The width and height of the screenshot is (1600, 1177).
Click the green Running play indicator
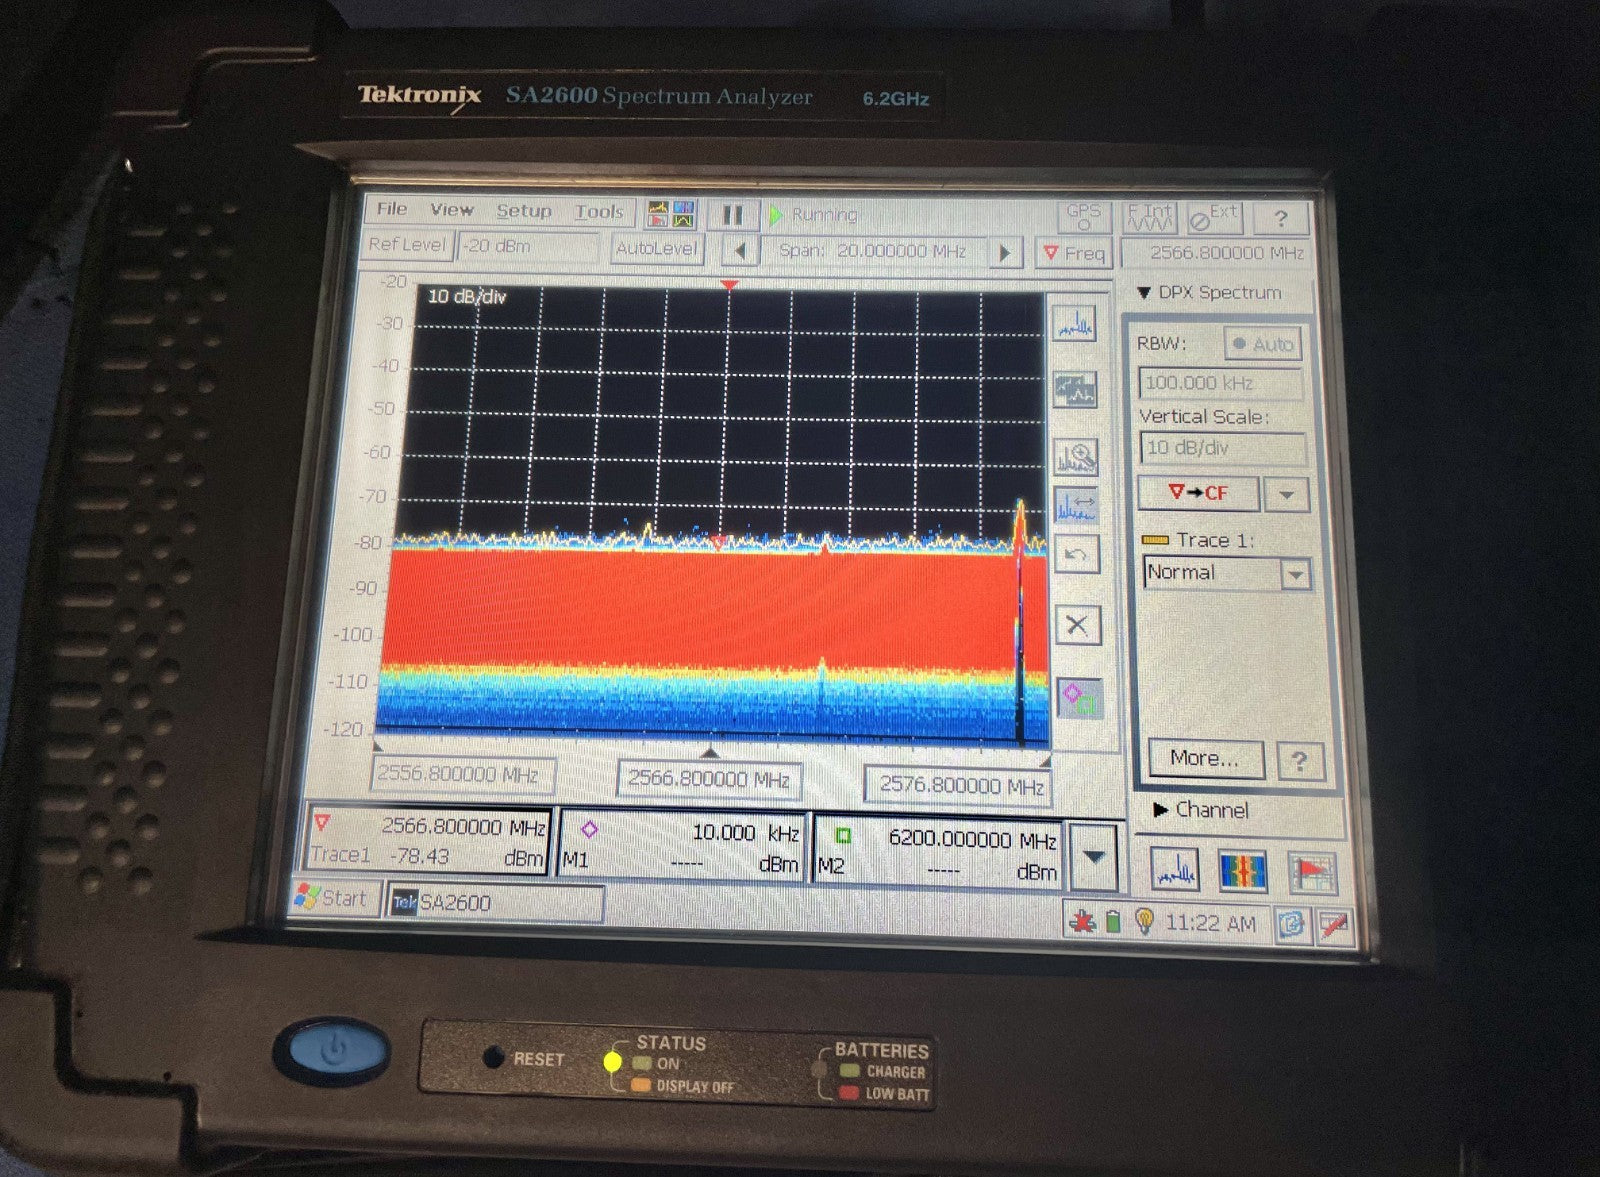(777, 215)
